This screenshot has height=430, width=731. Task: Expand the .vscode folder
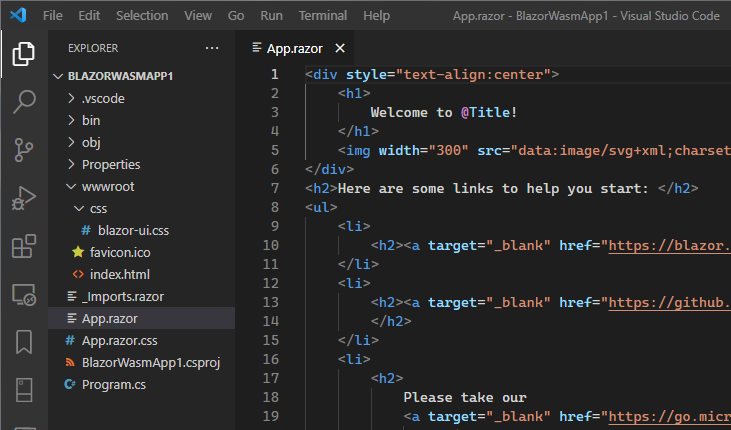tap(71, 98)
